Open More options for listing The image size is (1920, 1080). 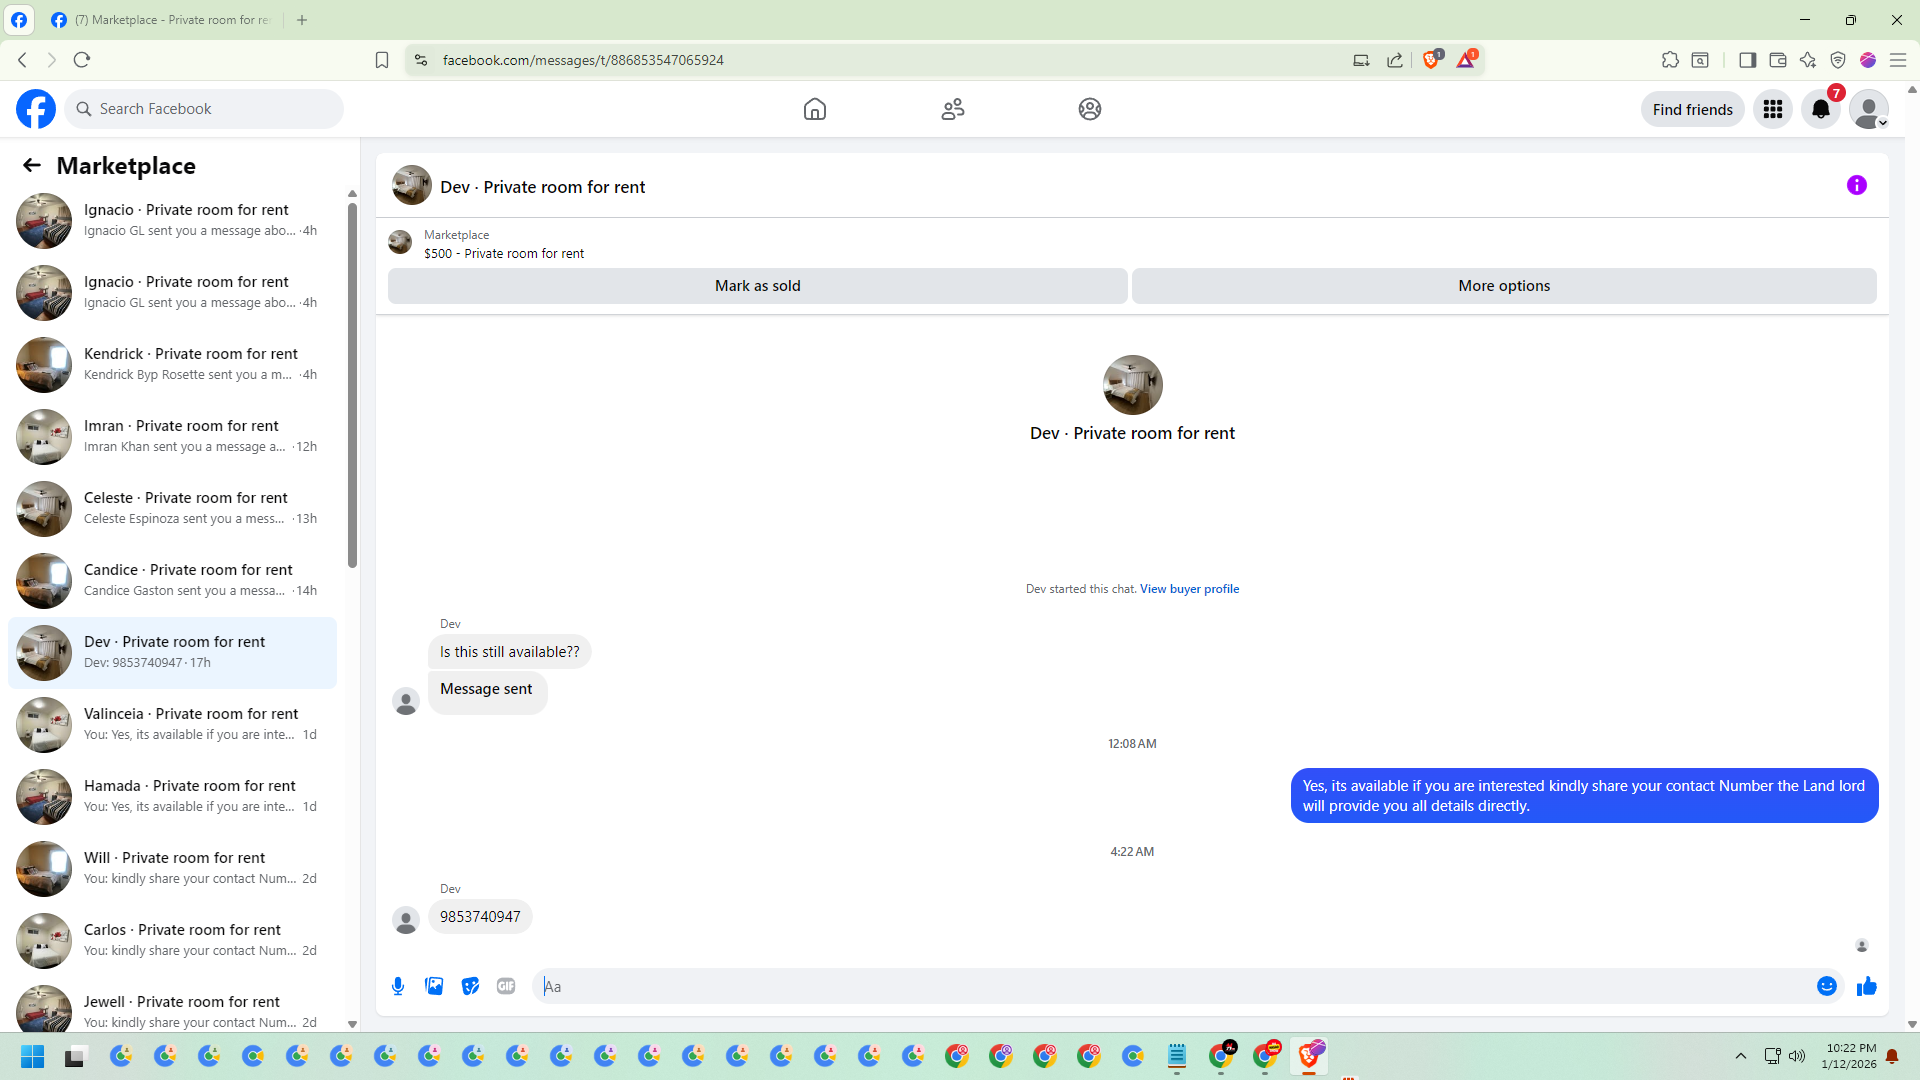click(x=1503, y=286)
